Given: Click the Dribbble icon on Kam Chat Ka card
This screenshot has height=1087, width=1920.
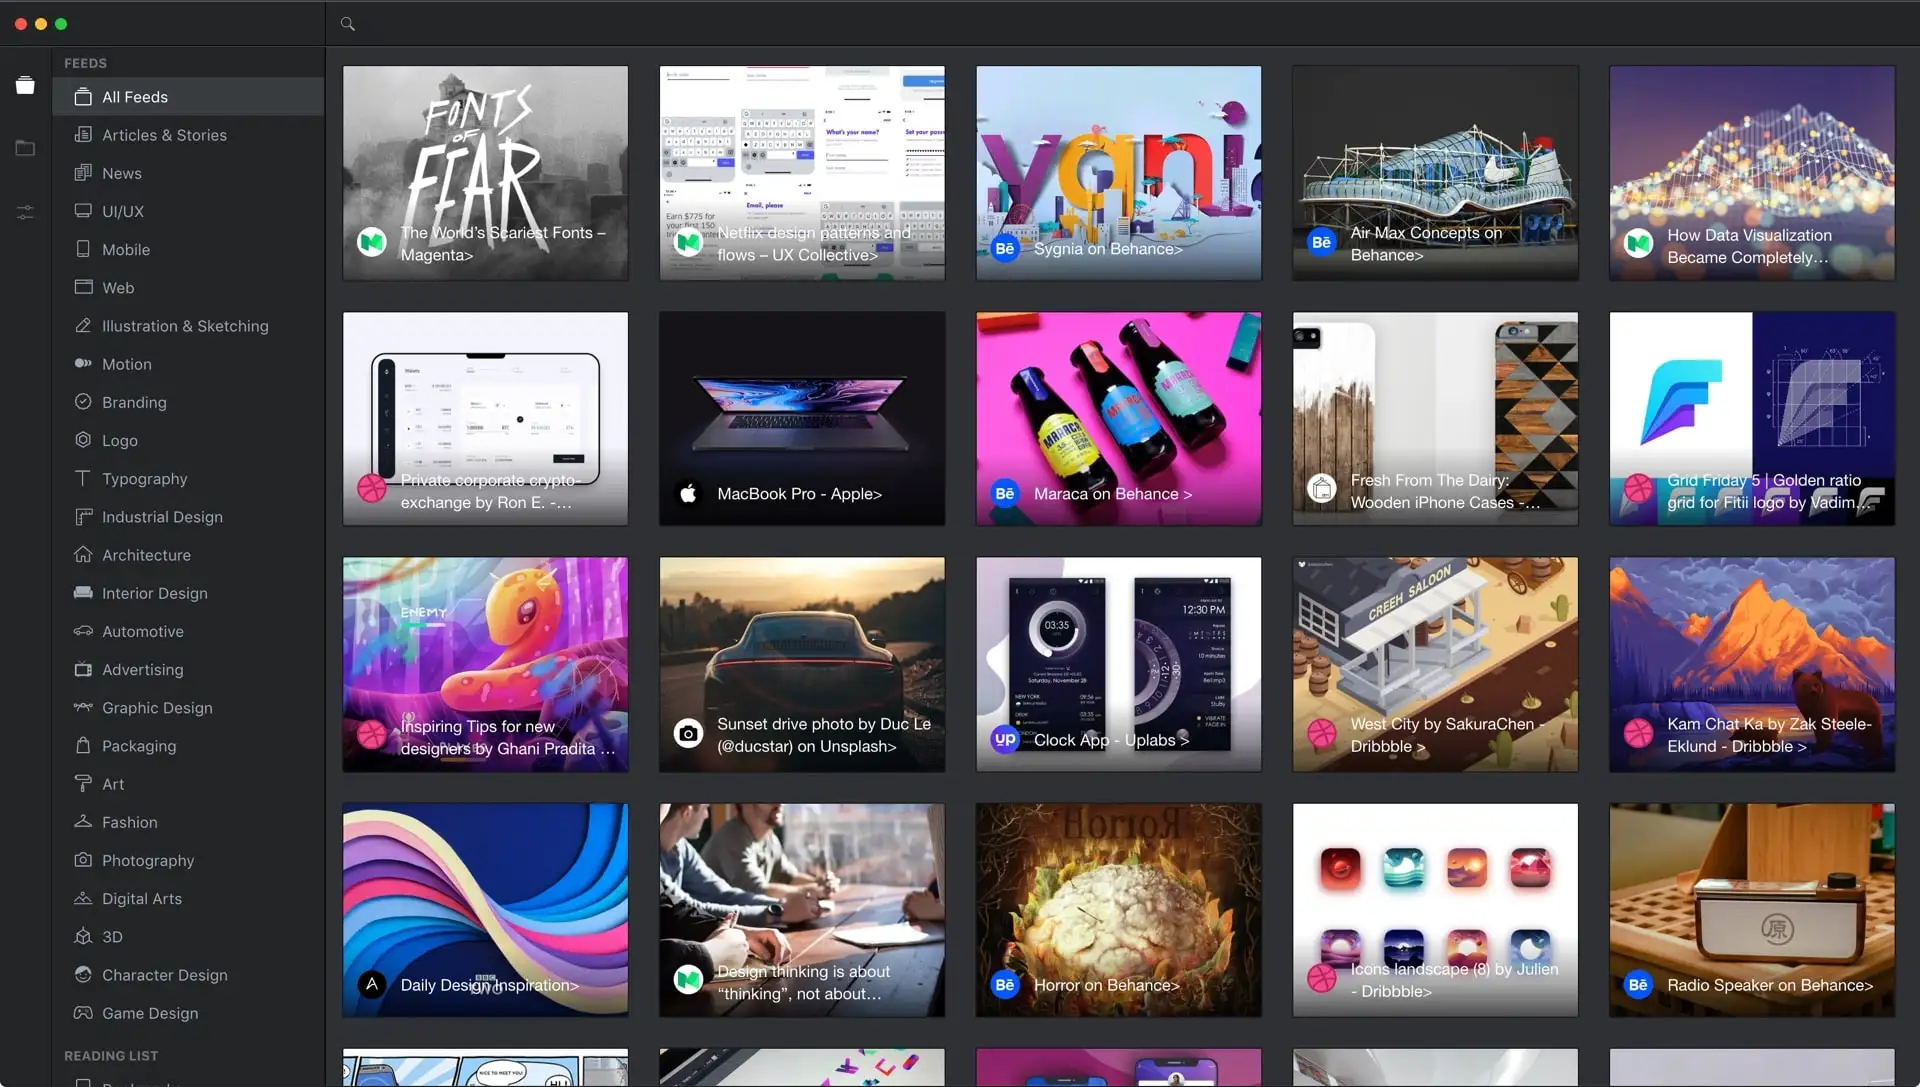Looking at the screenshot, I should (x=1637, y=734).
